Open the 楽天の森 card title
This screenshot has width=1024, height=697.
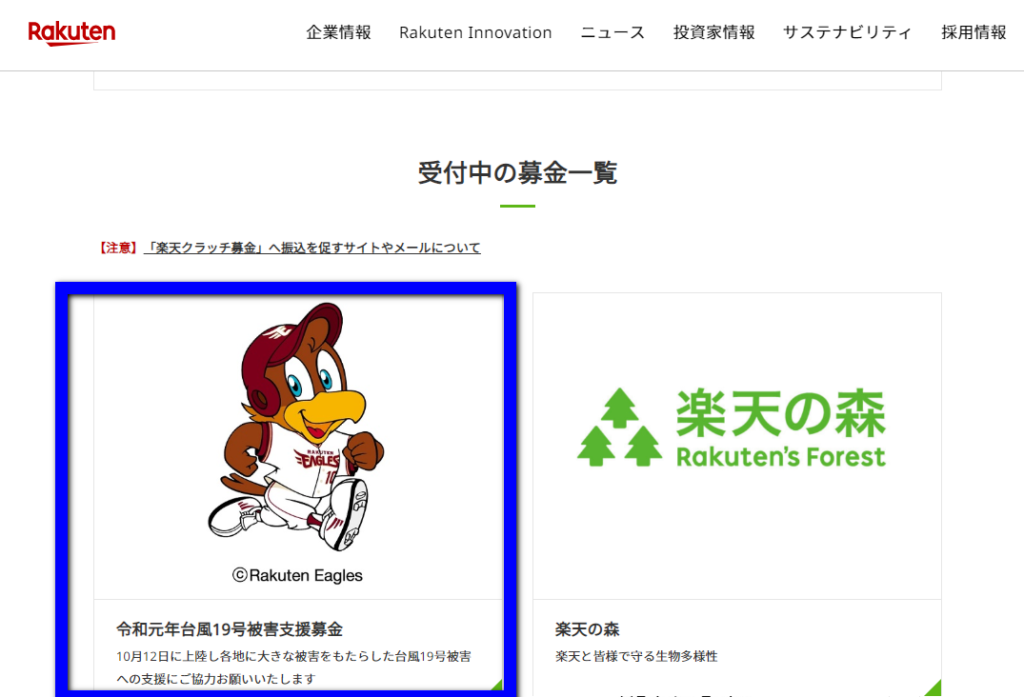tap(587, 629)
